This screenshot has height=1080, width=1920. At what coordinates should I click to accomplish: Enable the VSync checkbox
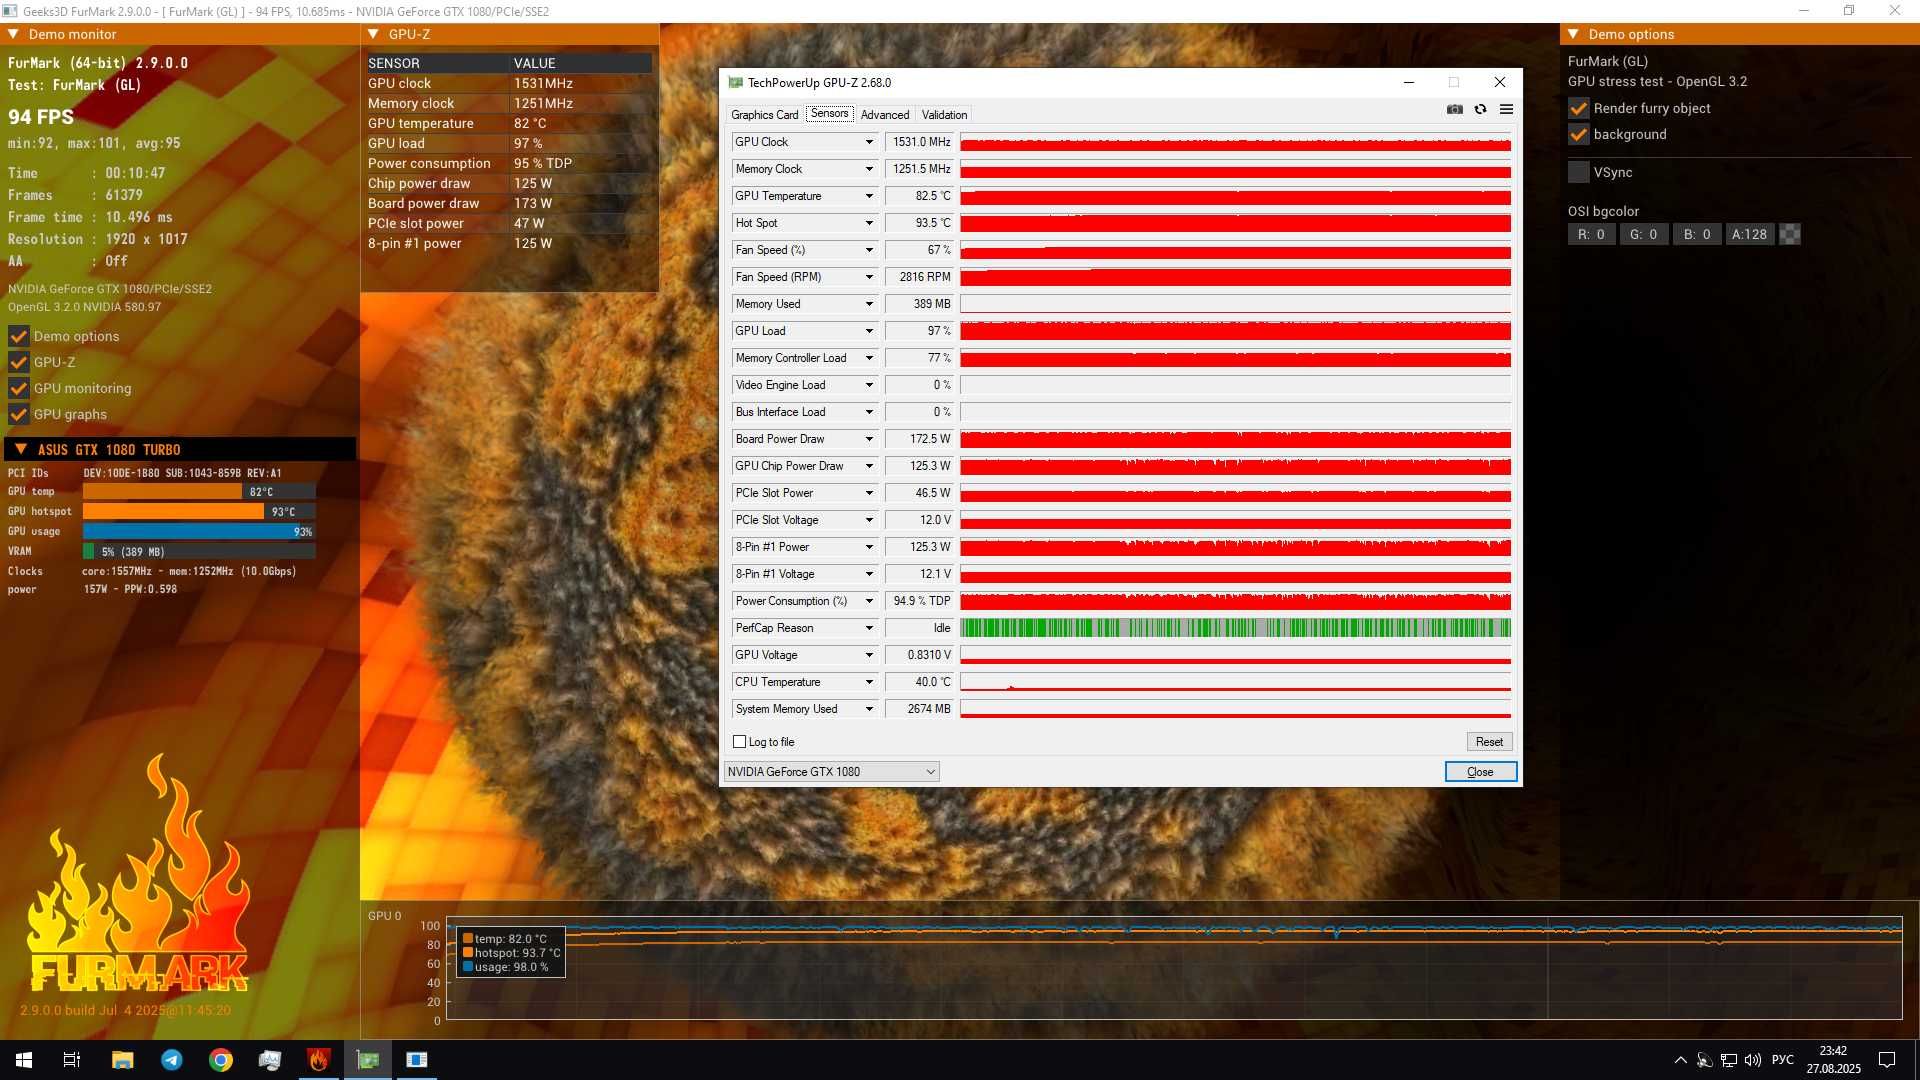(x=1579, y=172)
